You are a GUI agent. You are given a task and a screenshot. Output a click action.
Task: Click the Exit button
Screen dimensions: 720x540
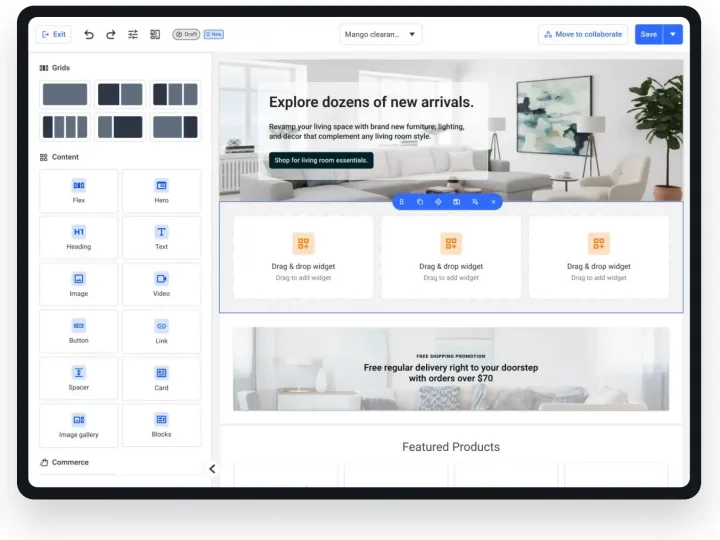(53, 34)
